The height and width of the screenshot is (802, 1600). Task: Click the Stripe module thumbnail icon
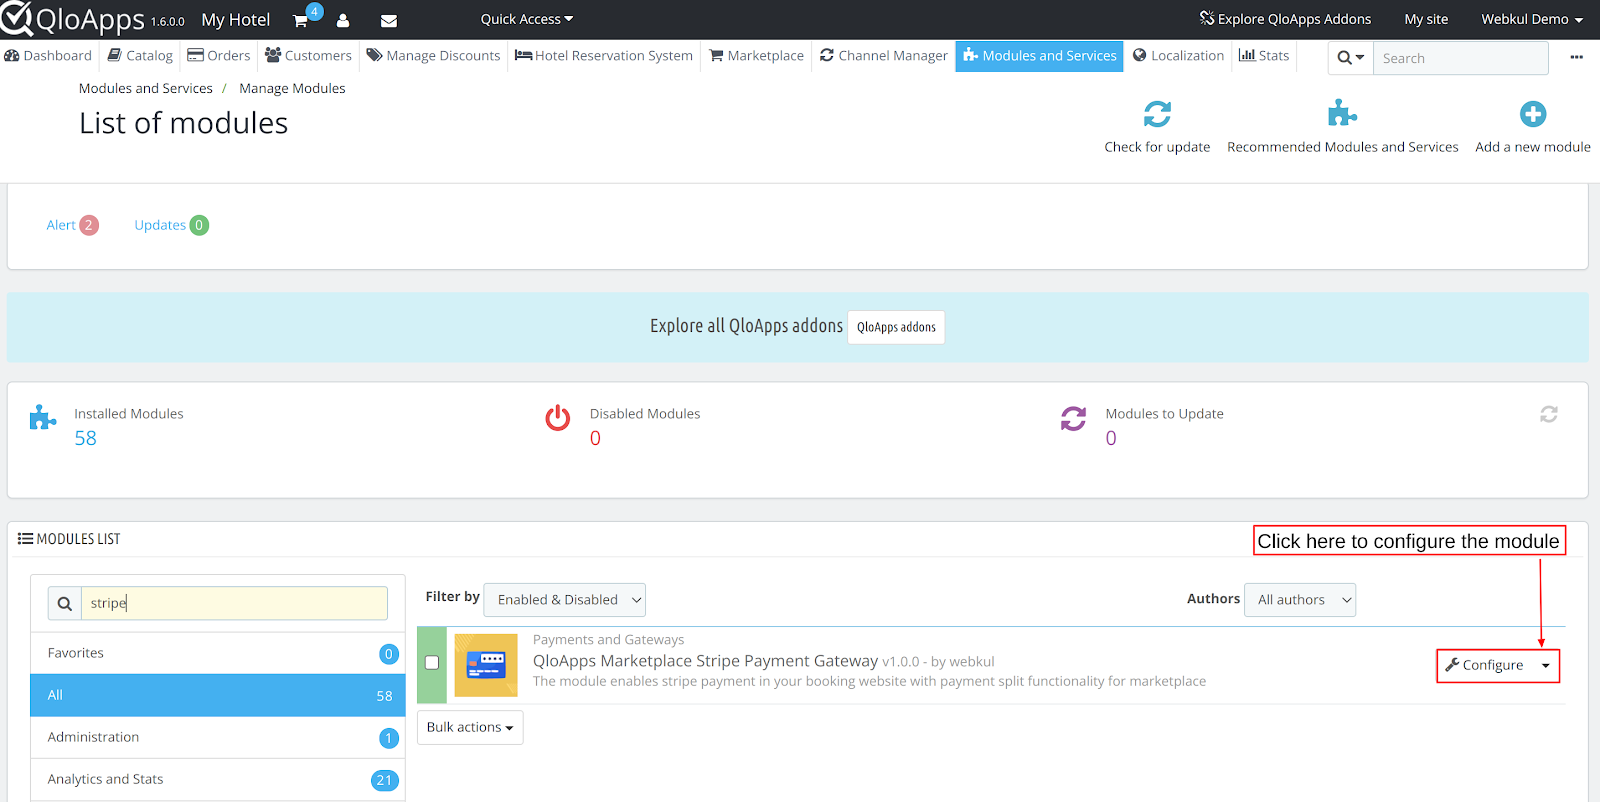[486, 665]
